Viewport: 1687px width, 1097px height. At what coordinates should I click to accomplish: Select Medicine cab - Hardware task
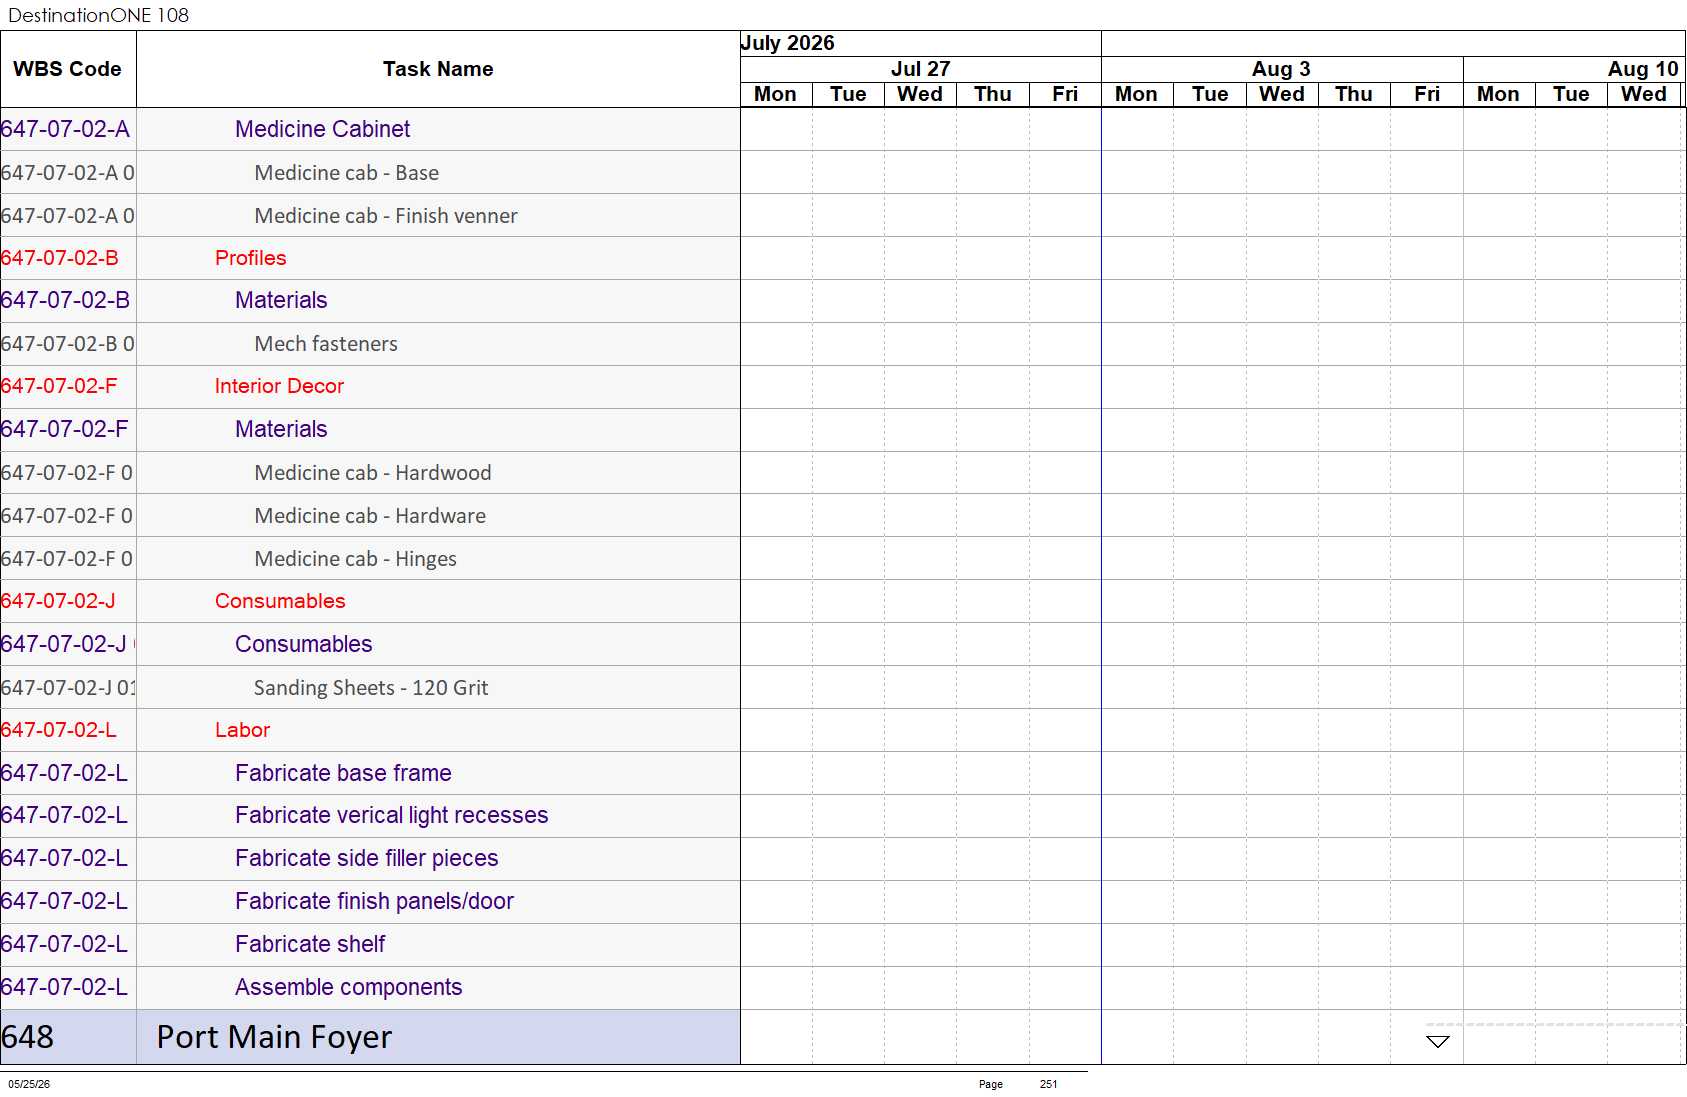click(x=370, y=516)
